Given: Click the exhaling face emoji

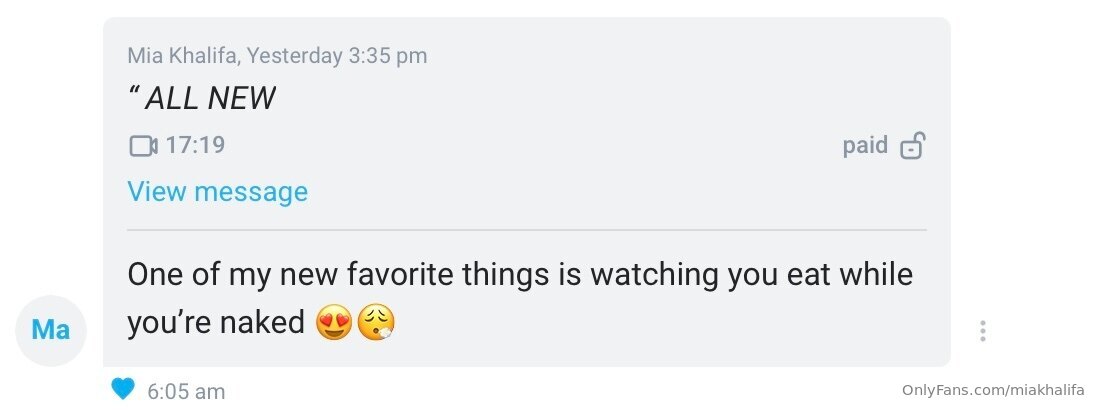Looking at the screenshot, I should click(x=376, y=323).
